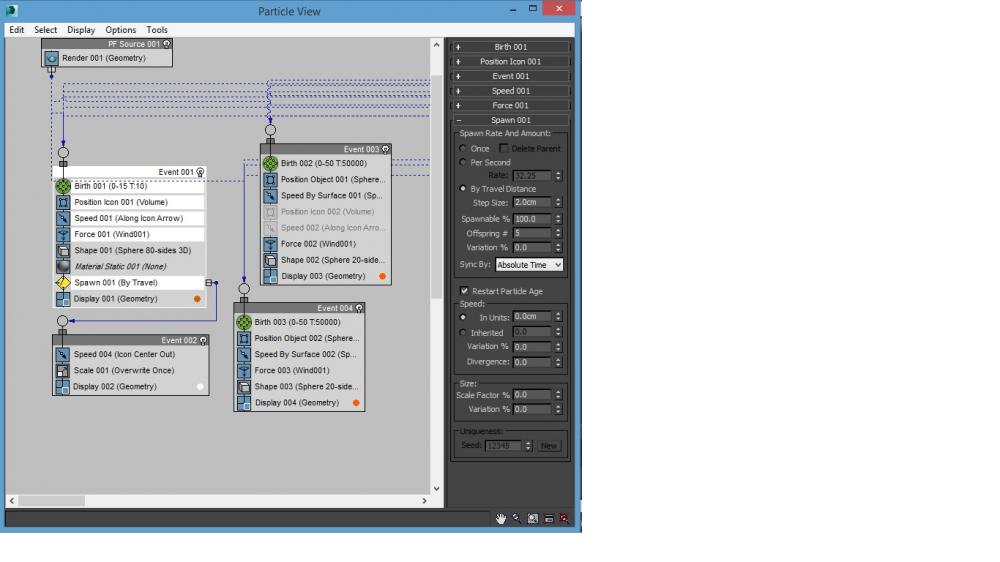Click the Force 001 wind operator icon
Screen dimensions: 1000x562
[63, 234]
